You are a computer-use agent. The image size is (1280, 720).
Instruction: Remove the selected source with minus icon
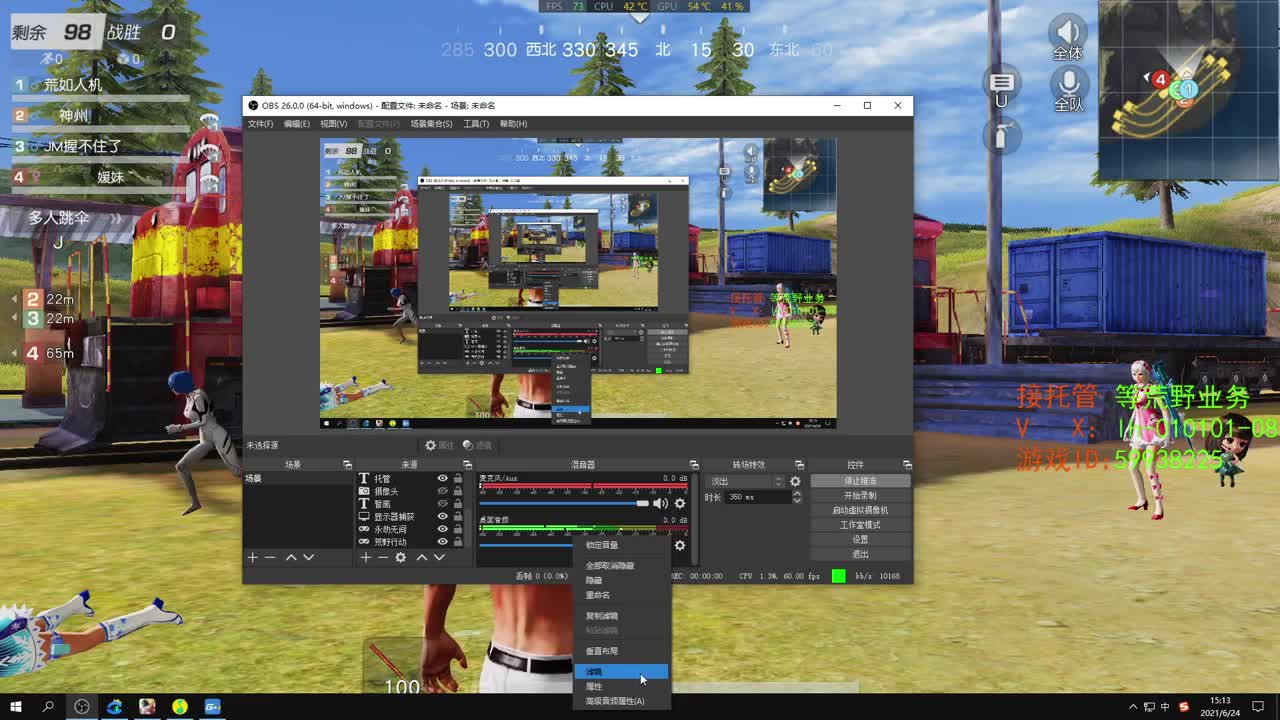tap(382, 557)
